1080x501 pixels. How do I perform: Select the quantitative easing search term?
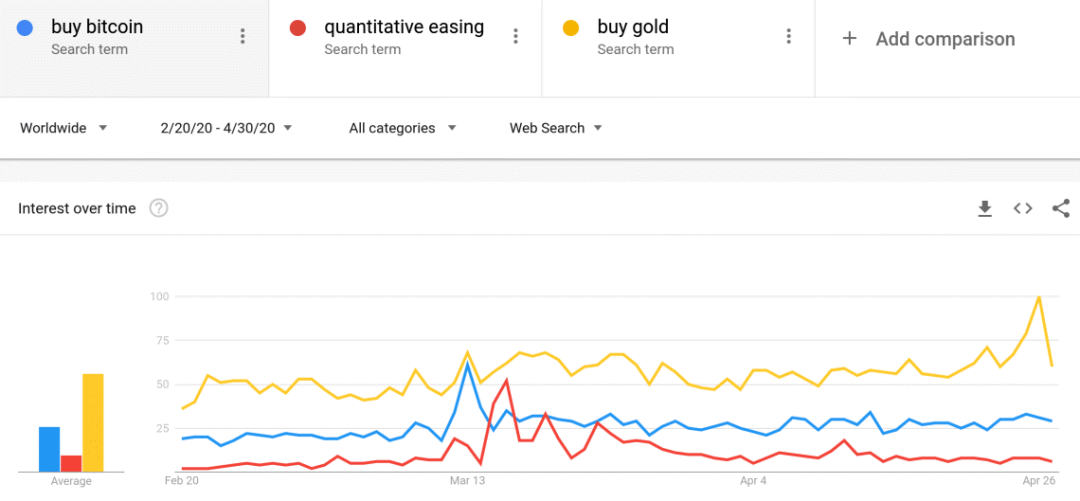pos(404,27)
